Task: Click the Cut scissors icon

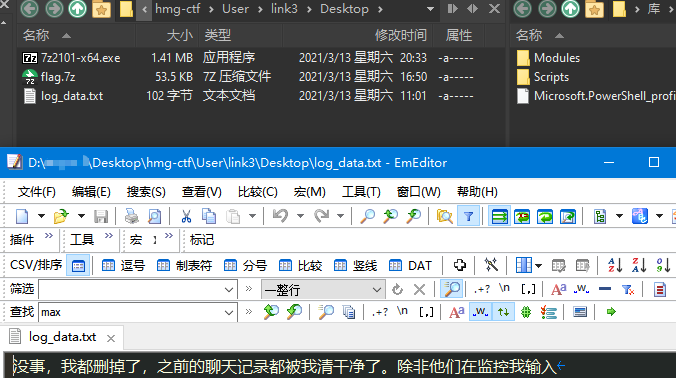Action: pos(186,216)
